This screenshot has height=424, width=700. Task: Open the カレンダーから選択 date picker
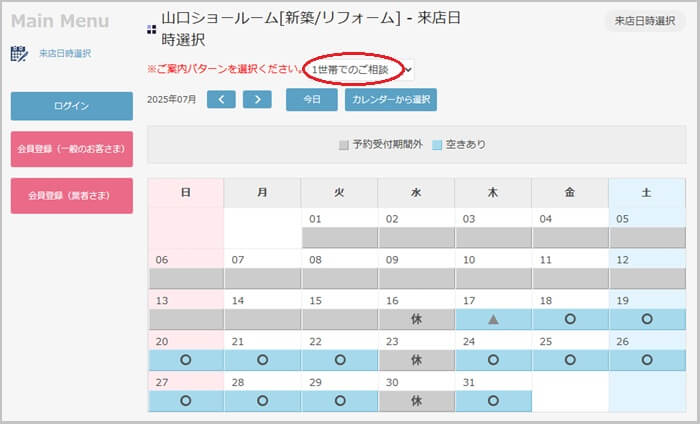coord(391,99)
